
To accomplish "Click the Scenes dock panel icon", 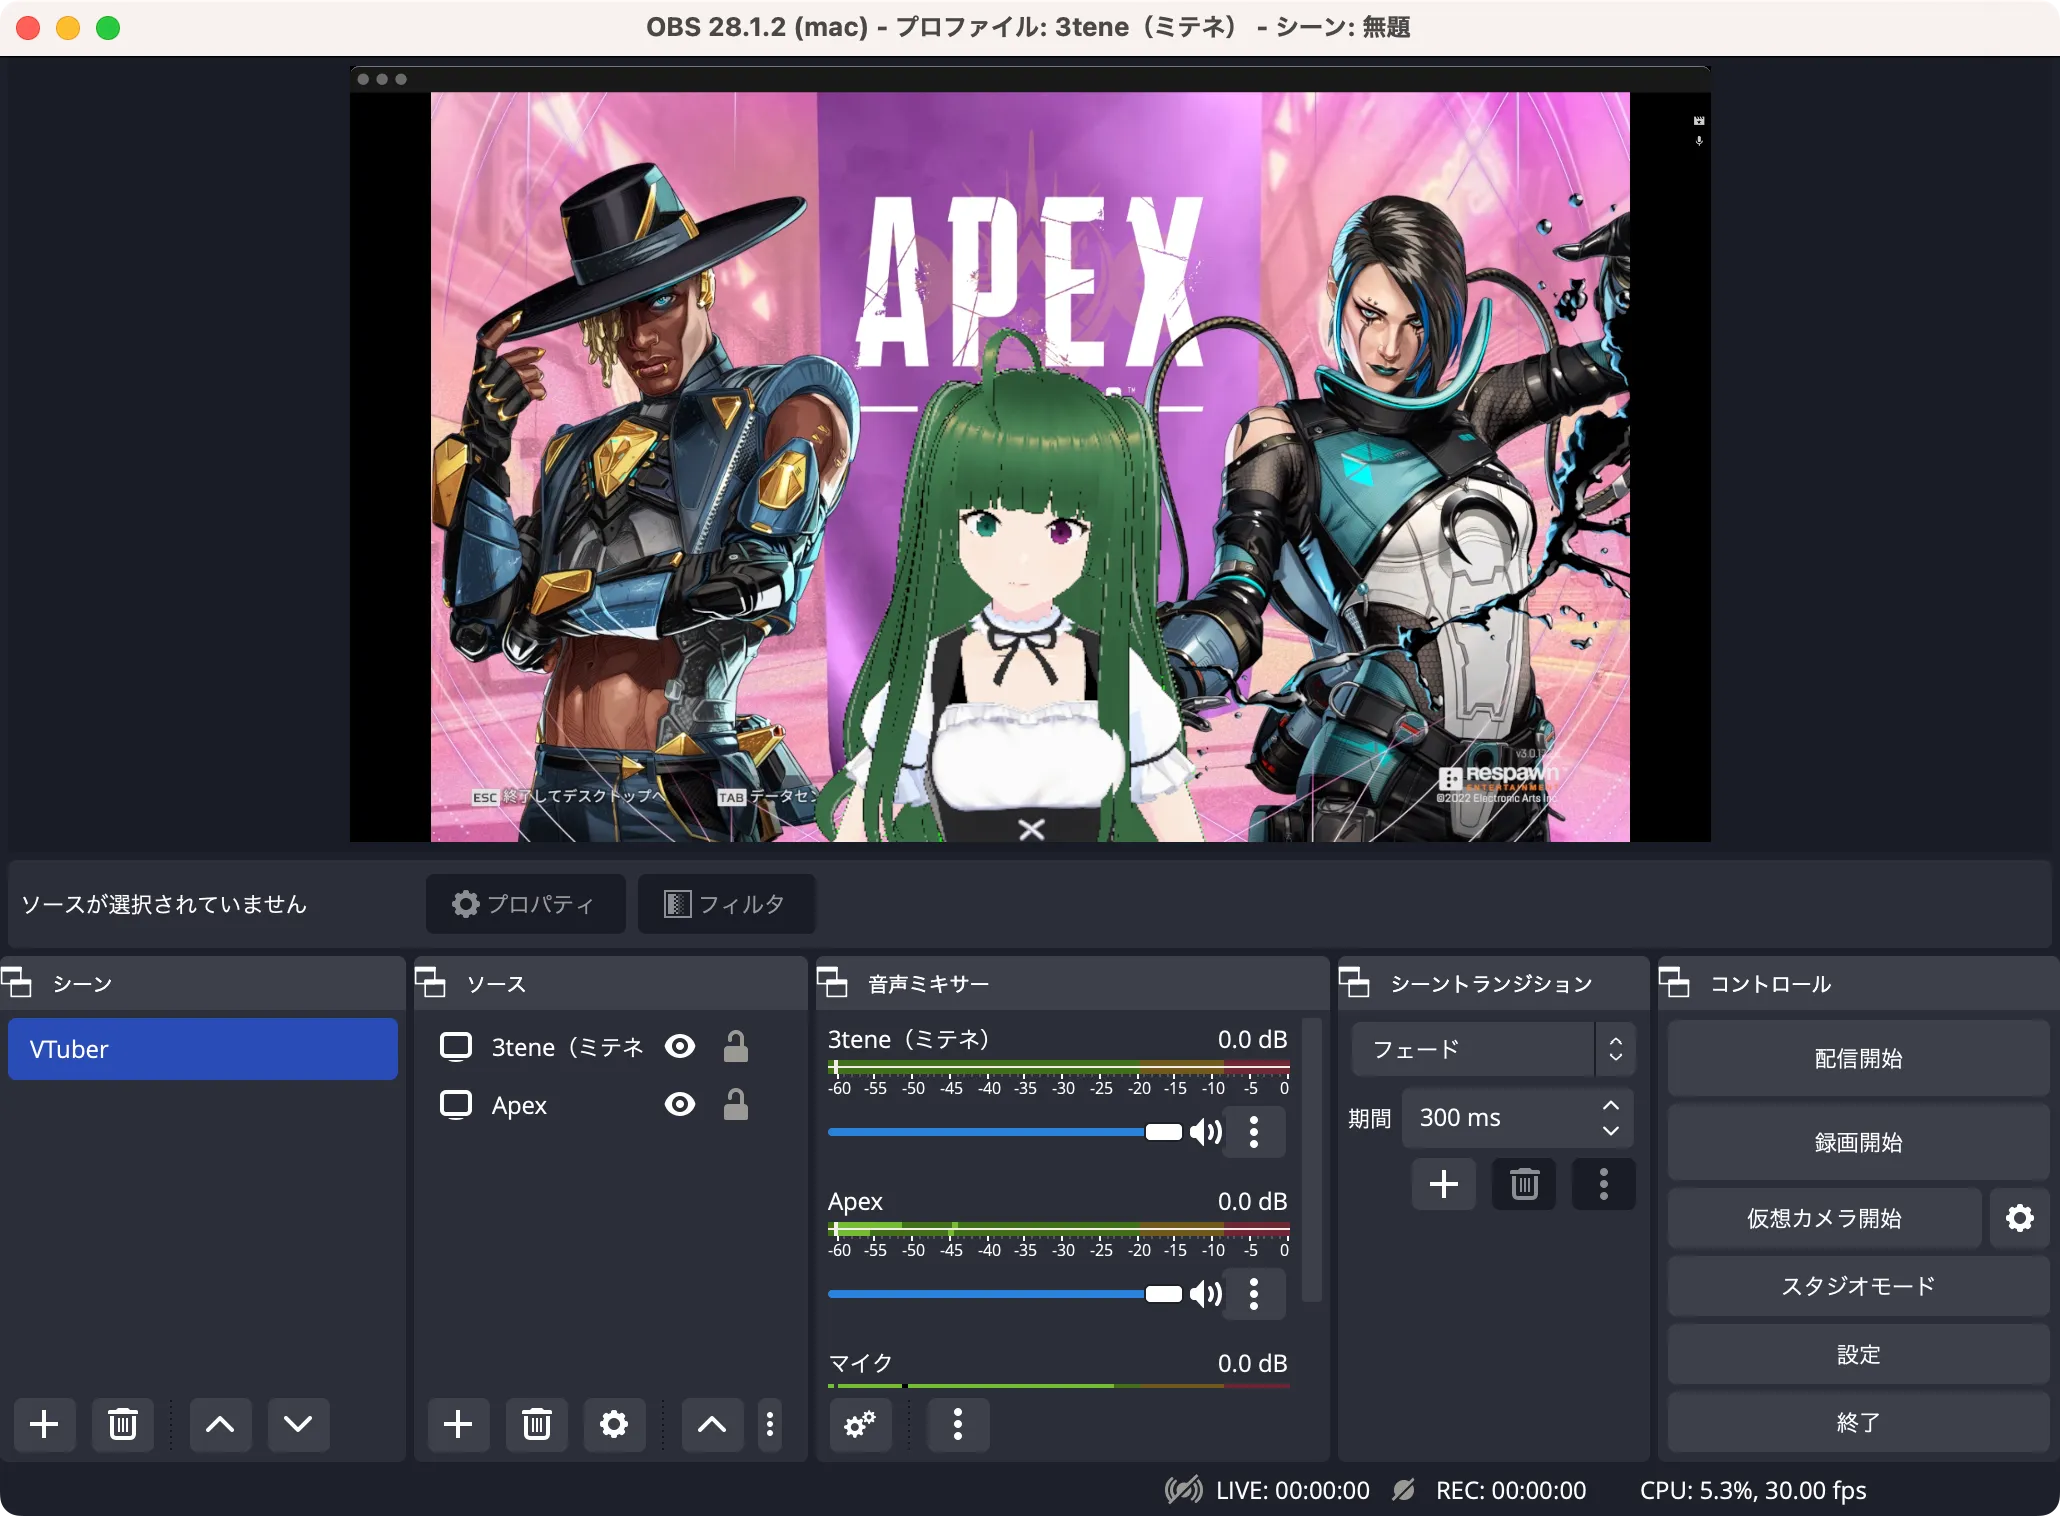I will click(x=17, y=984).
